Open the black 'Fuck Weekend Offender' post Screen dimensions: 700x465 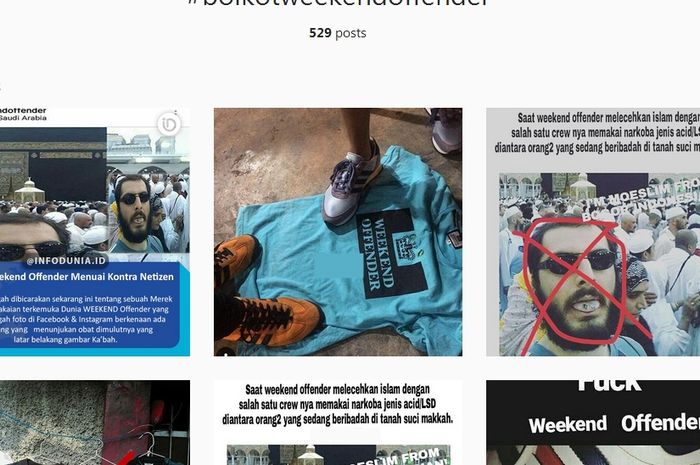point(593,423)
